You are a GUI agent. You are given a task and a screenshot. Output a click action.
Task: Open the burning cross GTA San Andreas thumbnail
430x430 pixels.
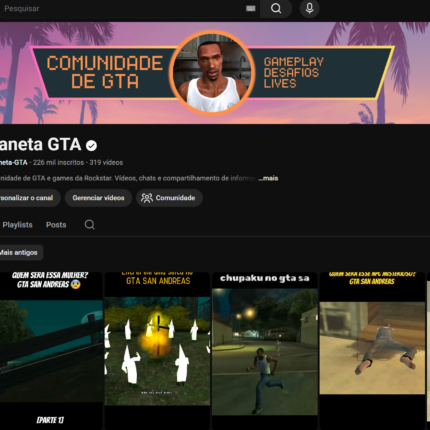(157, 351)
